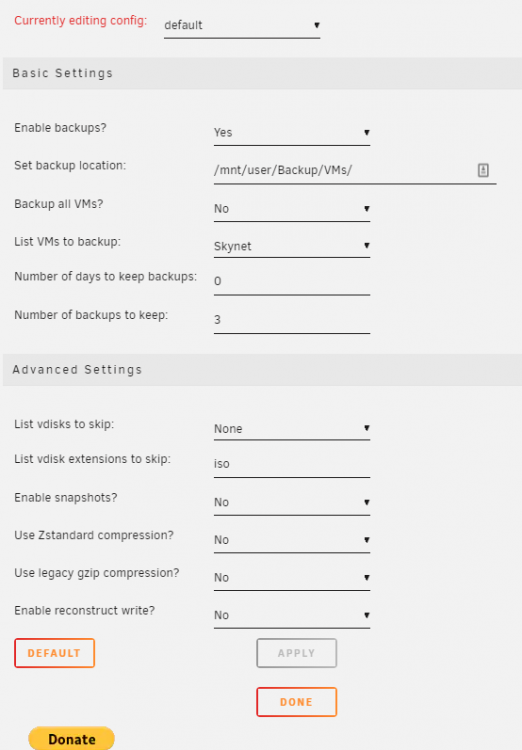Screen dimensions: 522x750
Task: Click the vdisk extensions to skip field
Action: 291,464
